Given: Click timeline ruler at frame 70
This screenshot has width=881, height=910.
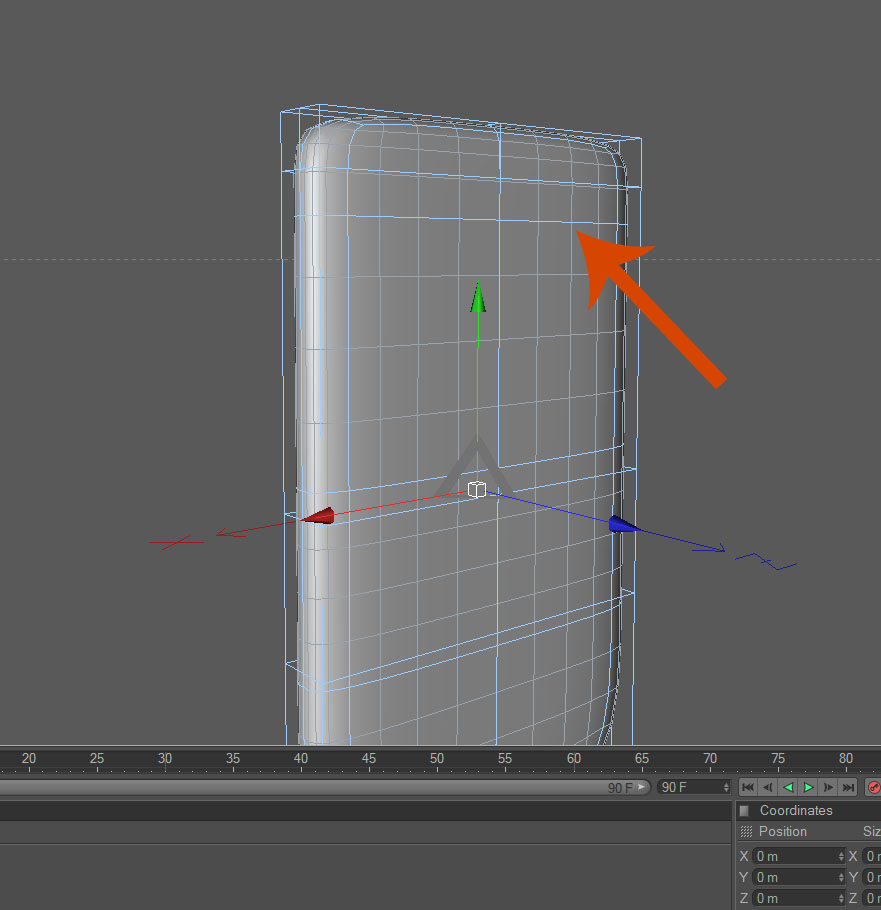Looking at the screenshot, I should tap(710, 759).
